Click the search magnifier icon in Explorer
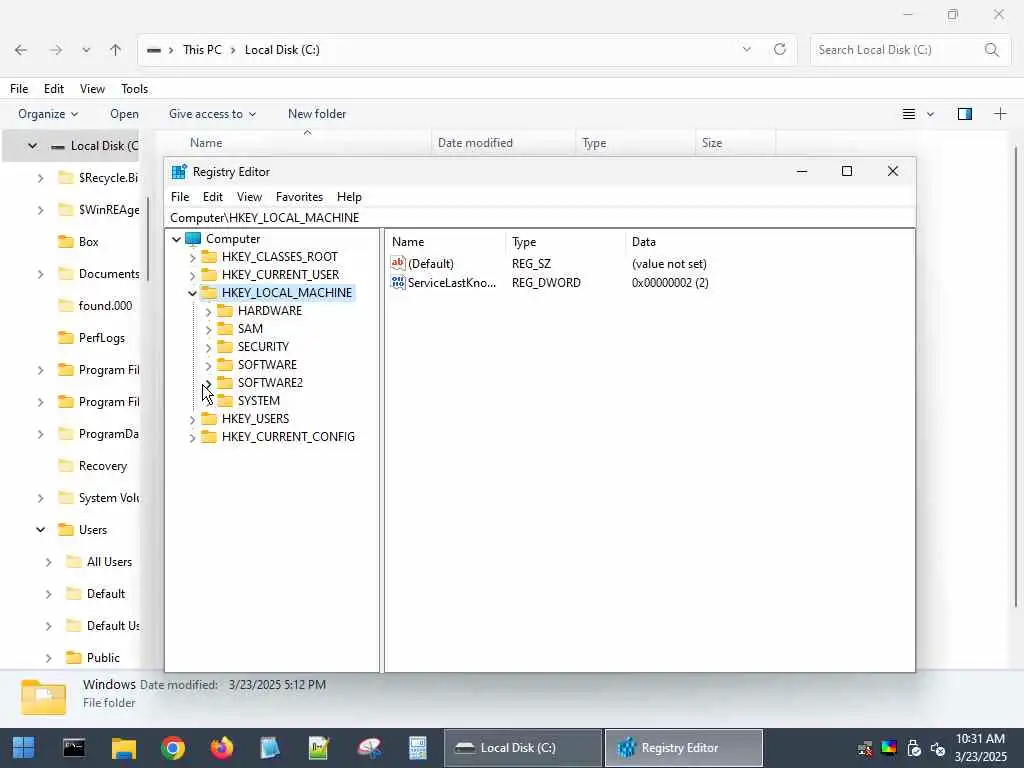Image resolution: width=1024 pixels, height=768 pixels. click(x=991, y=50)
